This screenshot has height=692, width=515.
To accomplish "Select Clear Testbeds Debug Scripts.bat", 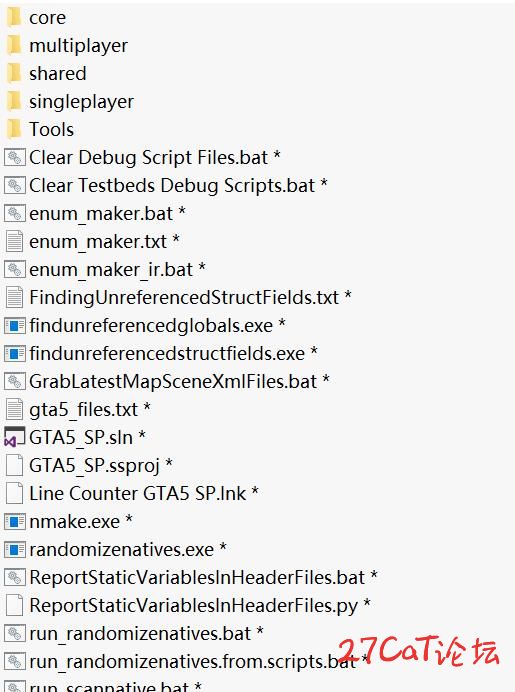I will tap(172, 185).
